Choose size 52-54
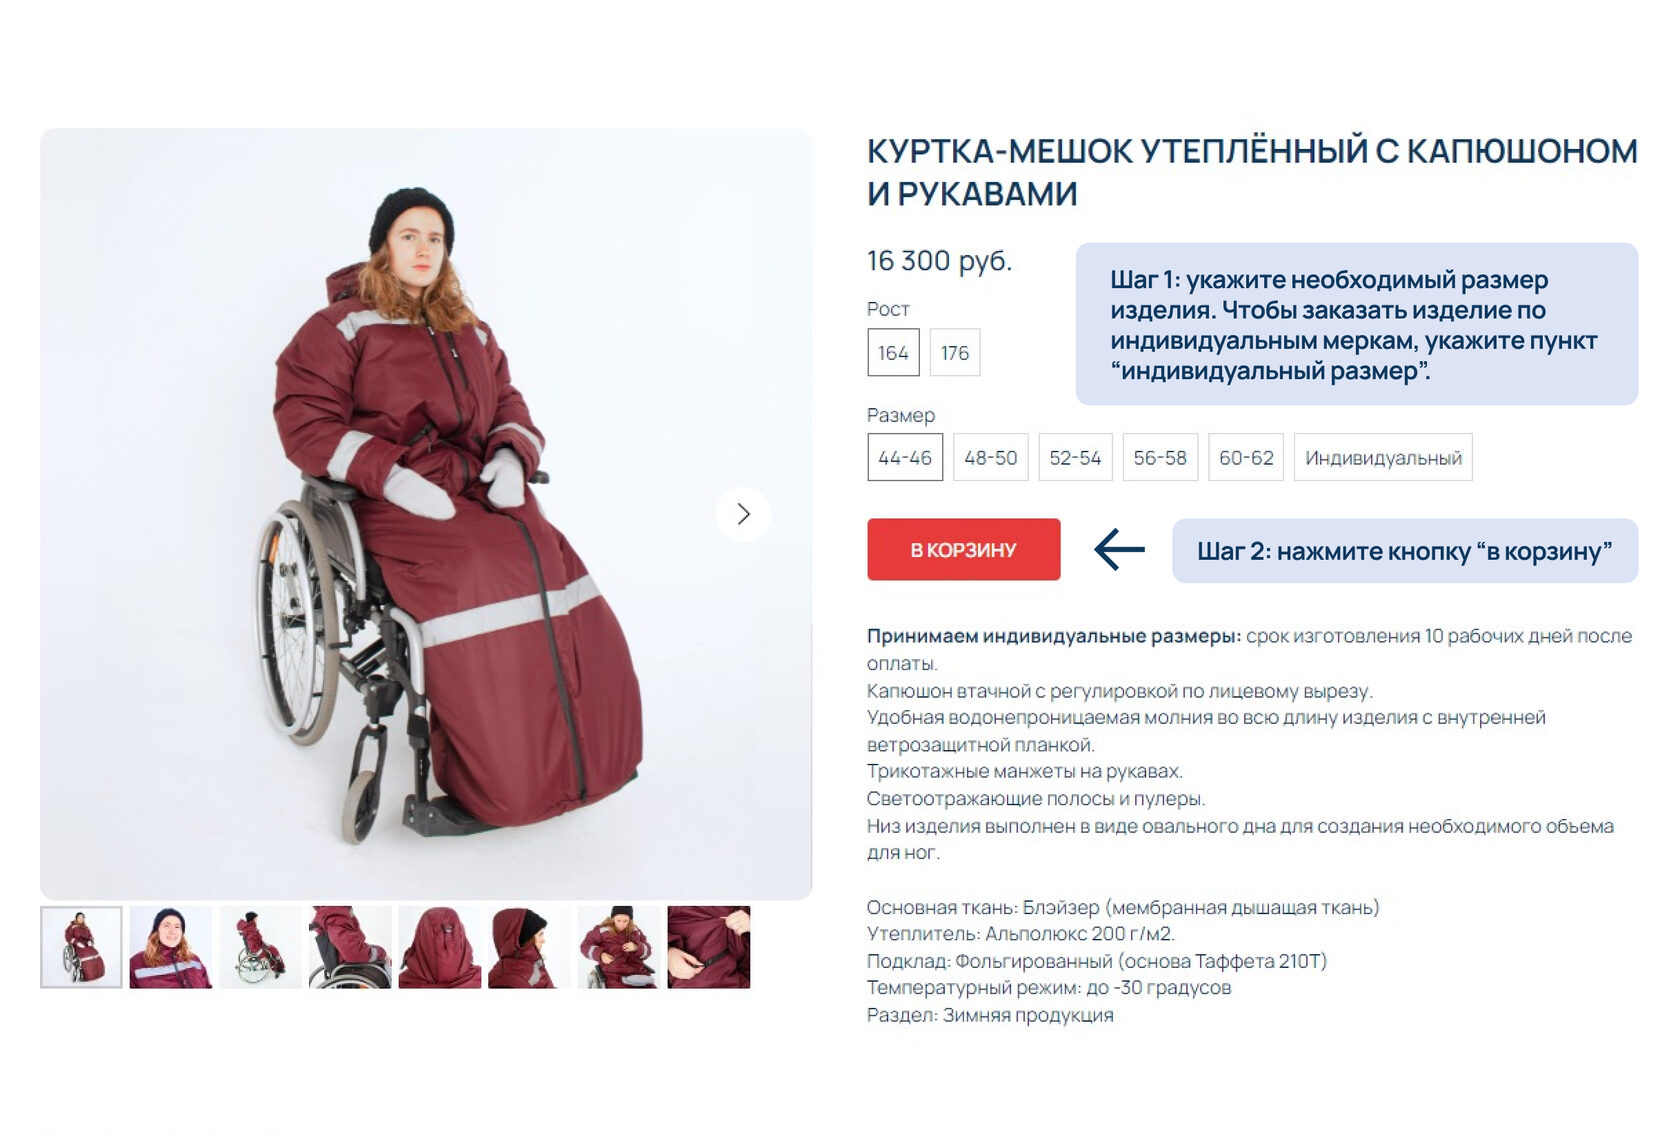1680x1132 pixels. (x=1075, y=457)
